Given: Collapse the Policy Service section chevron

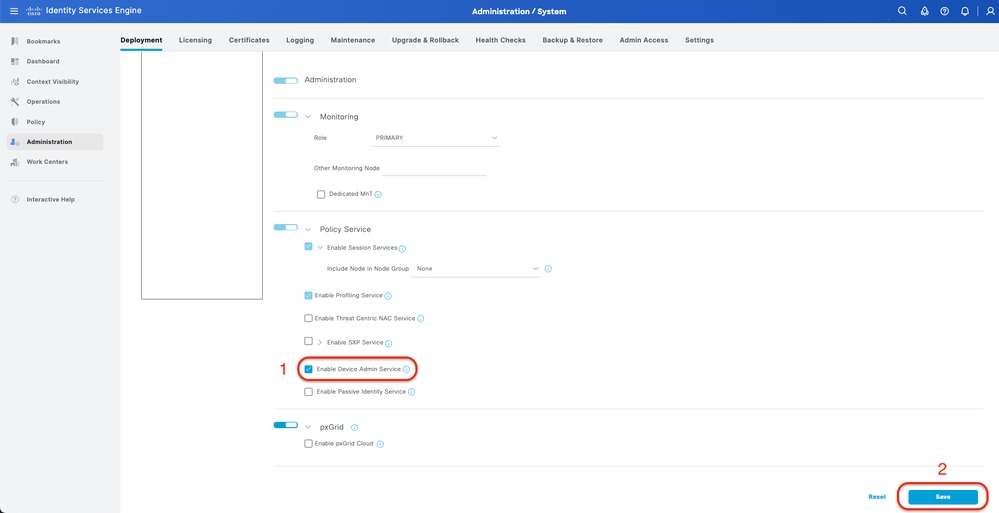Looking at the screenshot, I should [x=308, y=229].
